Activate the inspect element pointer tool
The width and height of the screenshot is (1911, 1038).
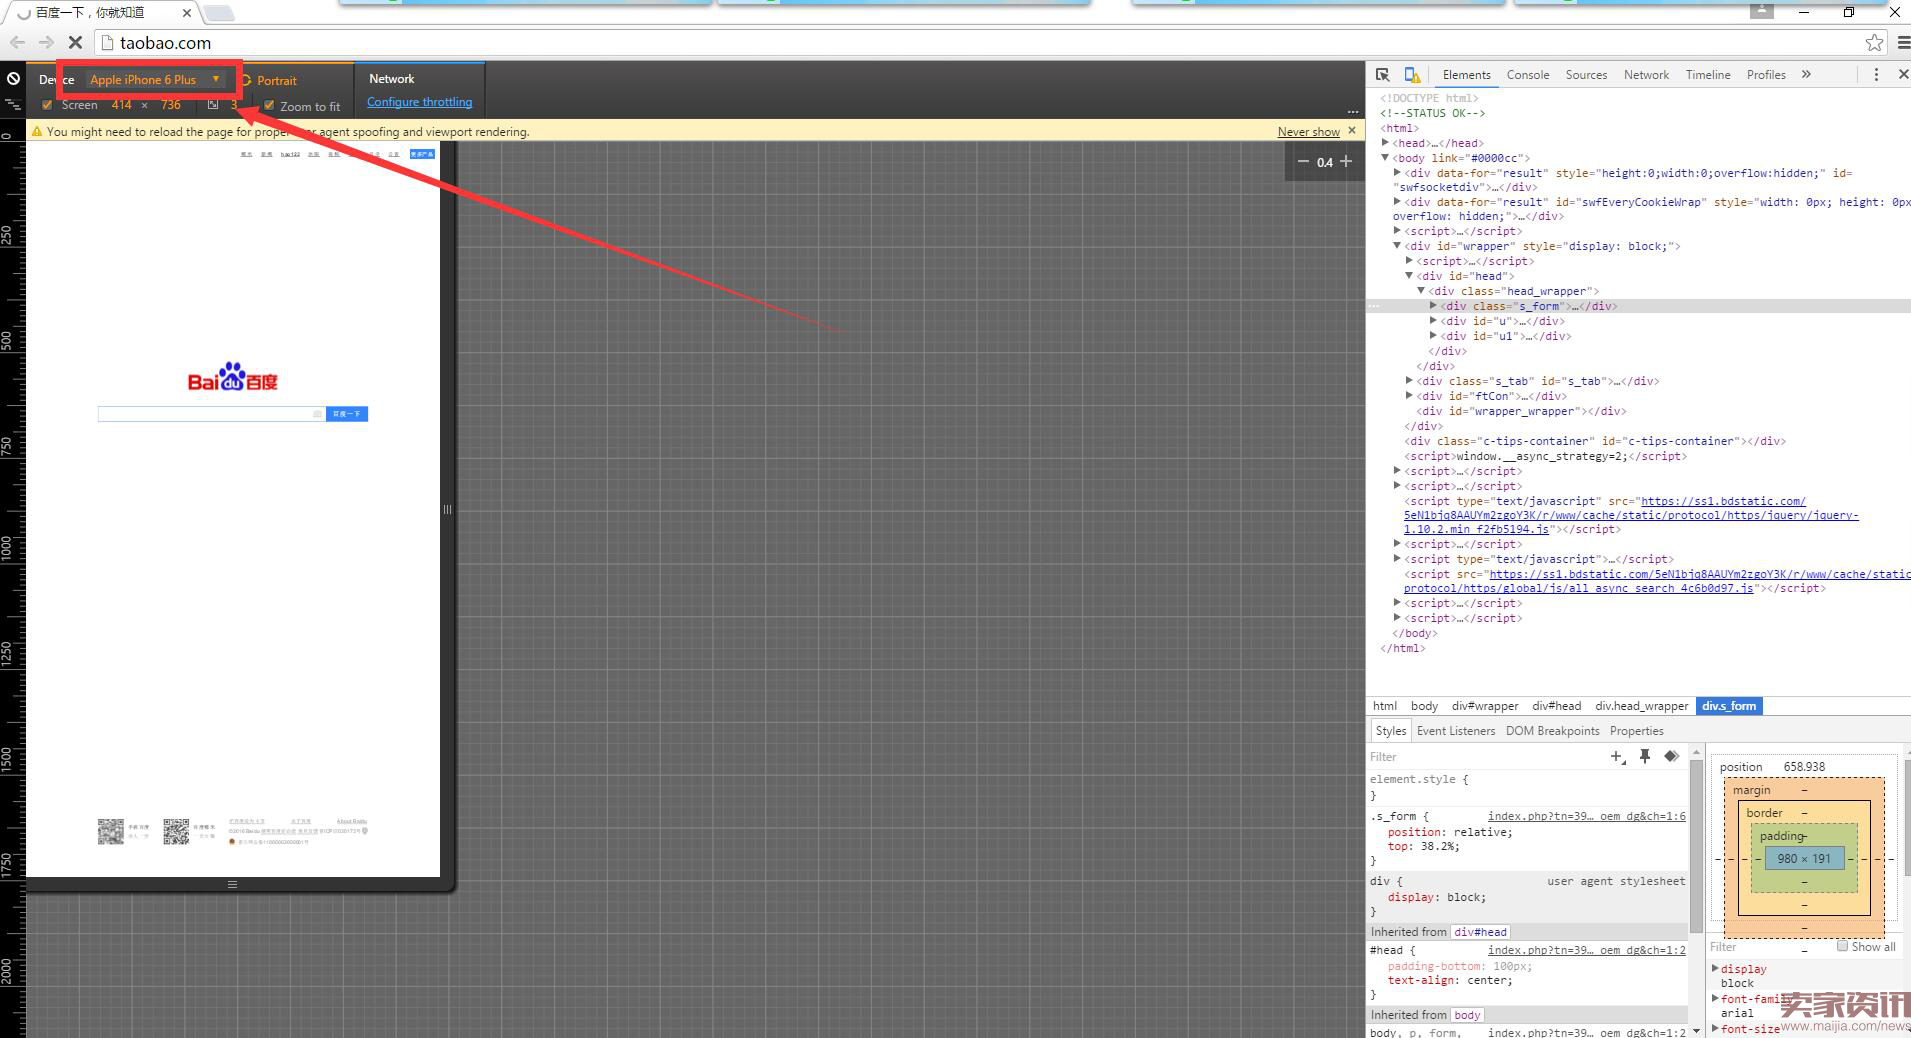coord(1382,75)
